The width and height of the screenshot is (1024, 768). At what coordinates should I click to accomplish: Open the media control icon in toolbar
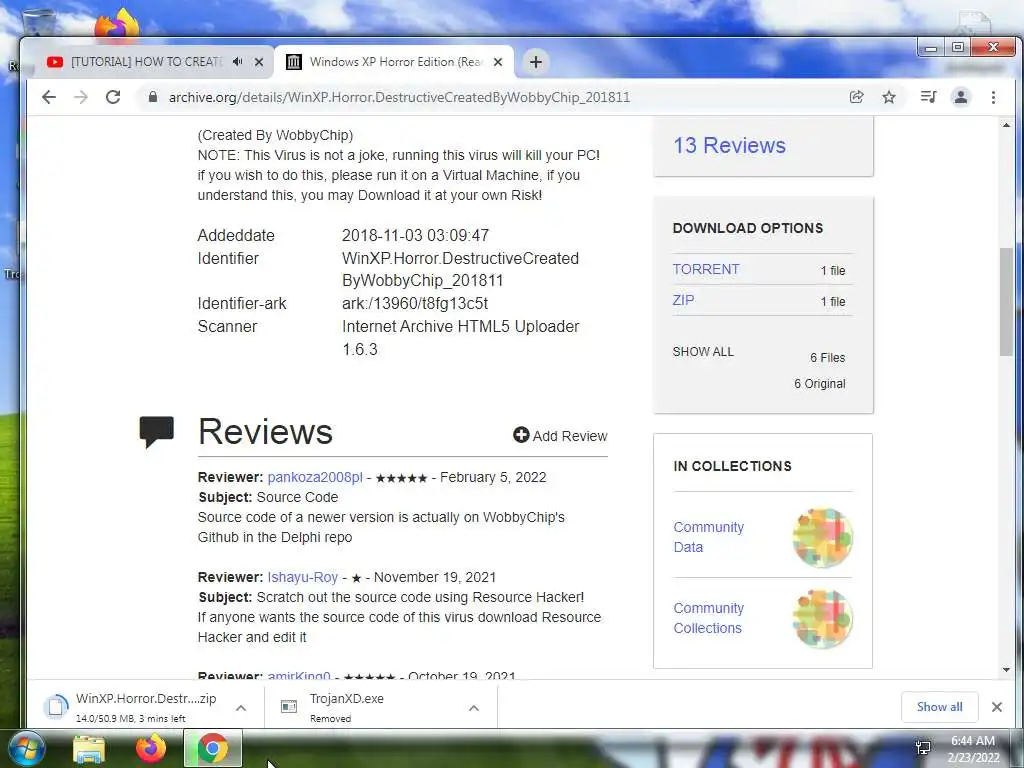click(x=928, y=97)
